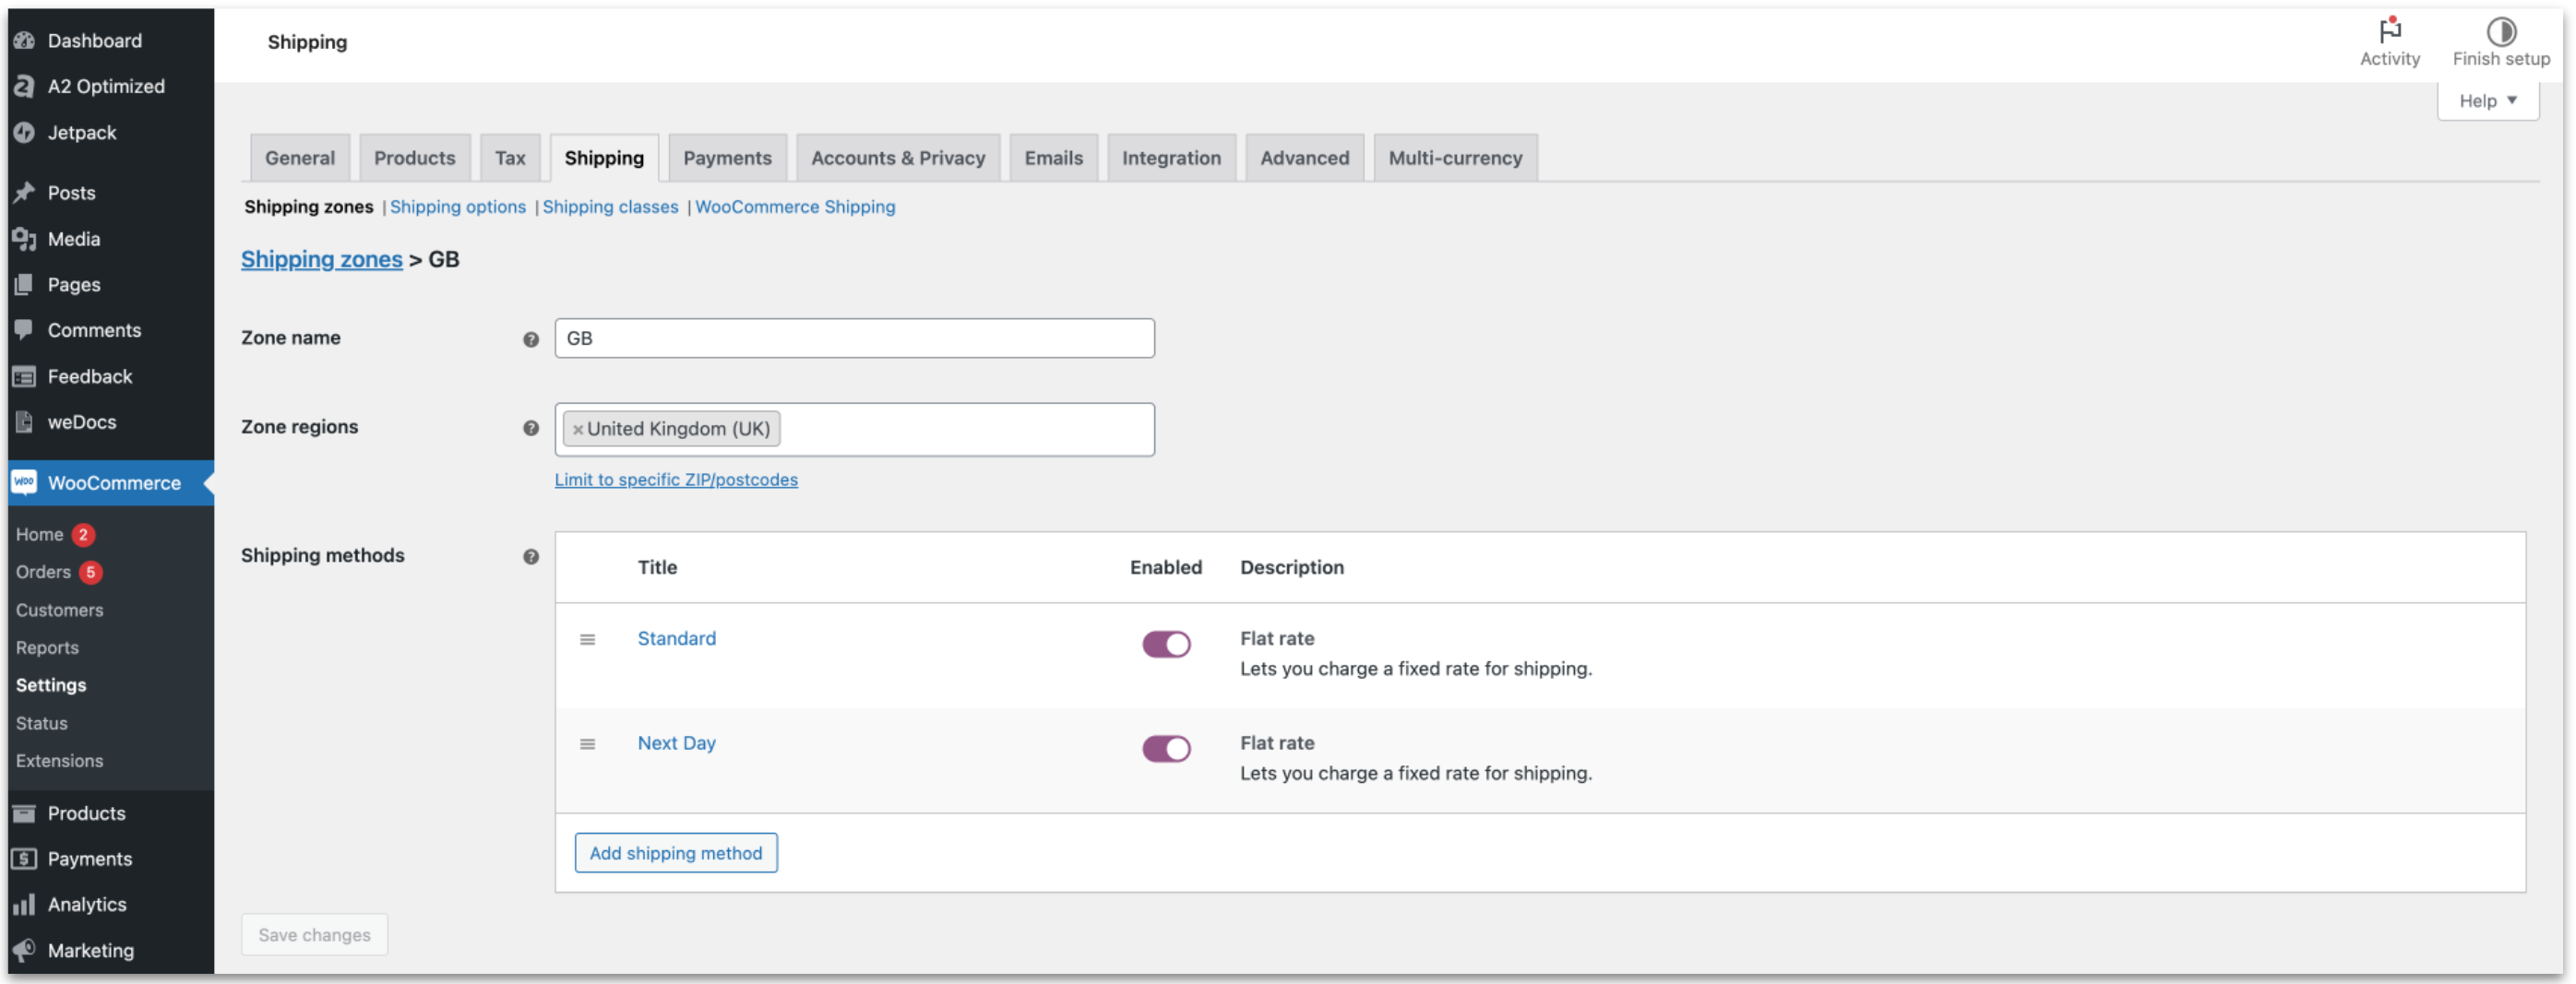Screen dimensions: 2576x984
Task: Click the Next Day row drag handle
Action: click(588, 744)
